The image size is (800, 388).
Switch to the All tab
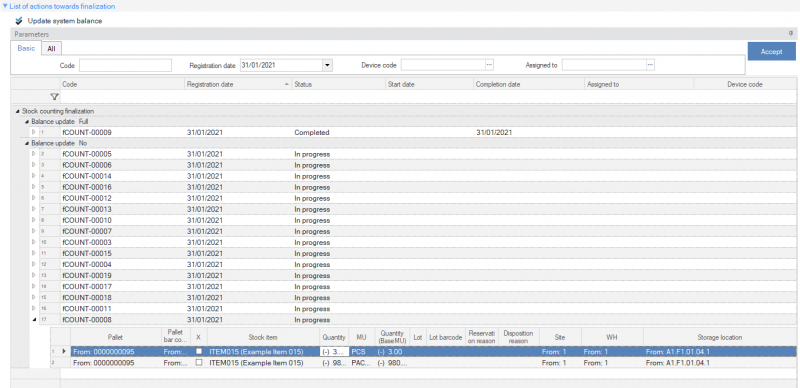pyautogui.click(x=52, y=49)
